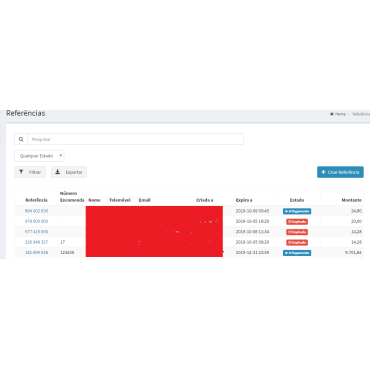Click the blue payment status badge in first row

[297, 211]
